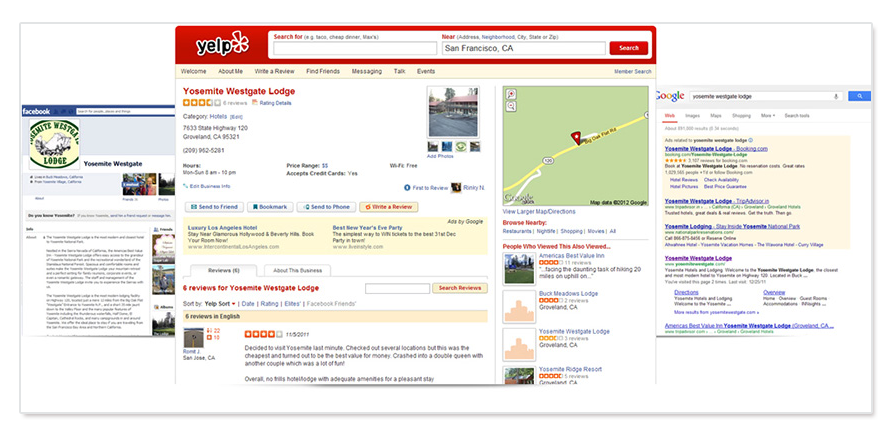Open the TripAdvisor Google result
Viewport: 892px width, 435px height.
[717, 201]
